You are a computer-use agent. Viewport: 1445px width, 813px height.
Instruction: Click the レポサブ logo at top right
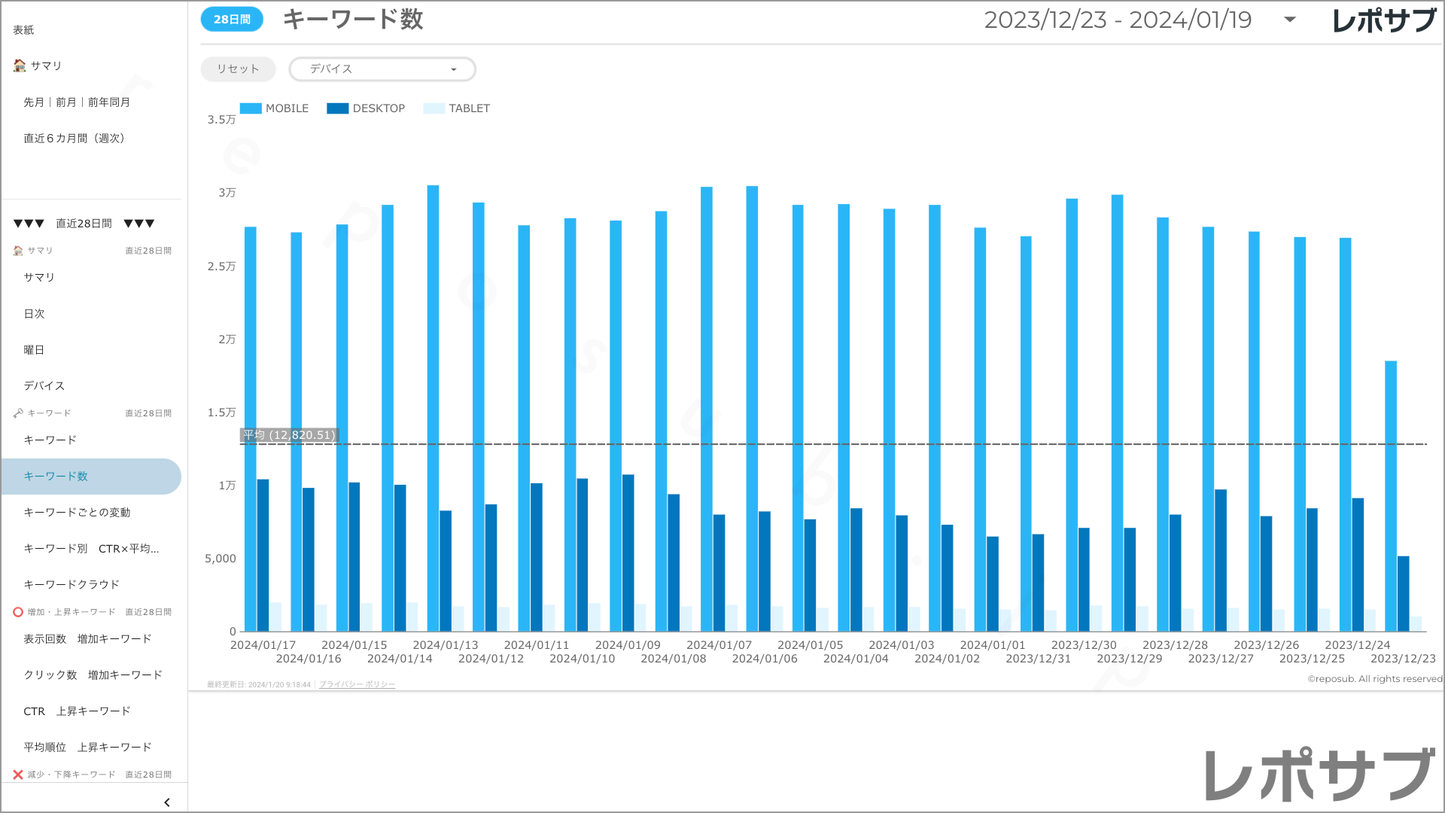click(1383, 21)
